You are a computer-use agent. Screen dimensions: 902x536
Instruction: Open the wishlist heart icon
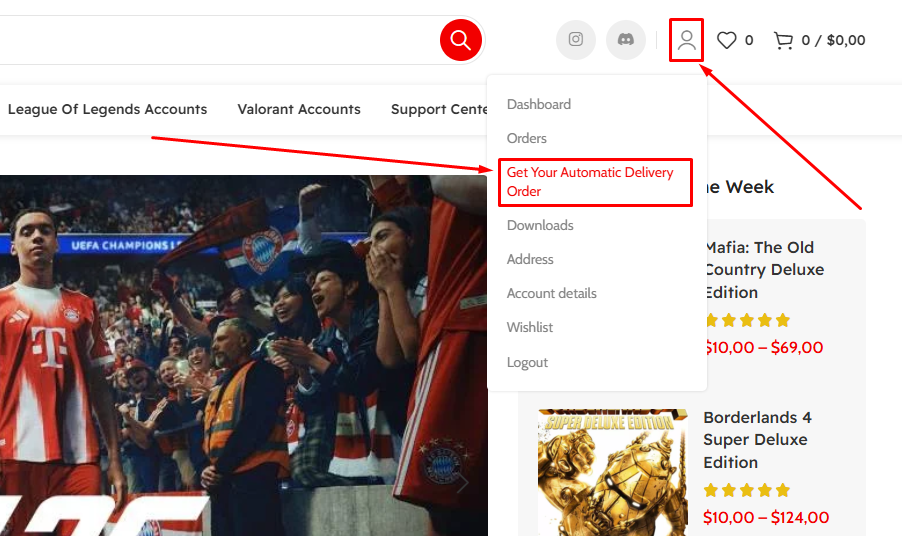coord(727,40)
